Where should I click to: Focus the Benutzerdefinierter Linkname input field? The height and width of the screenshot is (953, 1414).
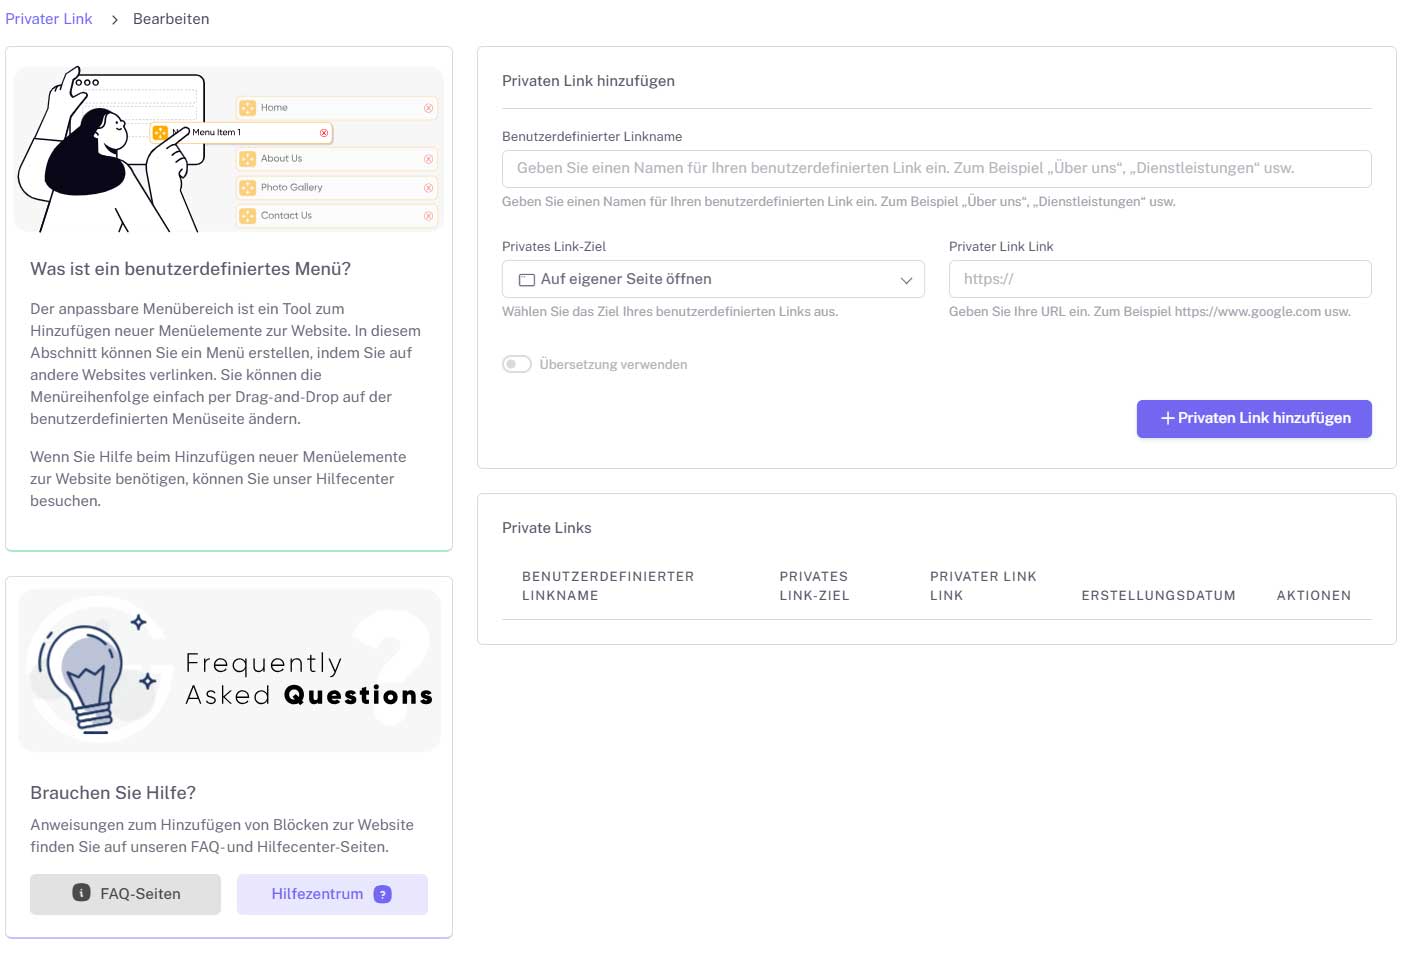click(x=937, y=169)
